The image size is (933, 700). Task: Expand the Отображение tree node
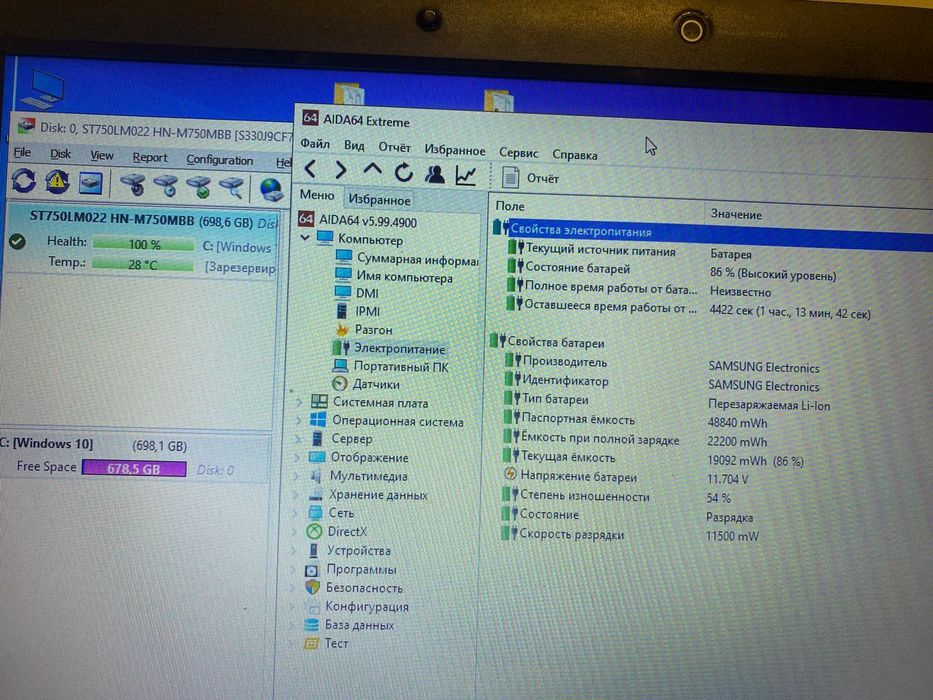[297, 457]
